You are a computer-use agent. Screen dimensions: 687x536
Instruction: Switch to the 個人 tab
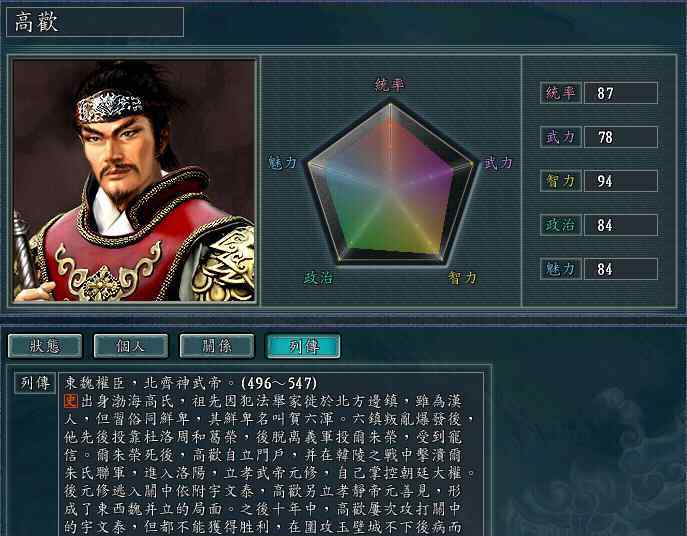coord(131,346)
